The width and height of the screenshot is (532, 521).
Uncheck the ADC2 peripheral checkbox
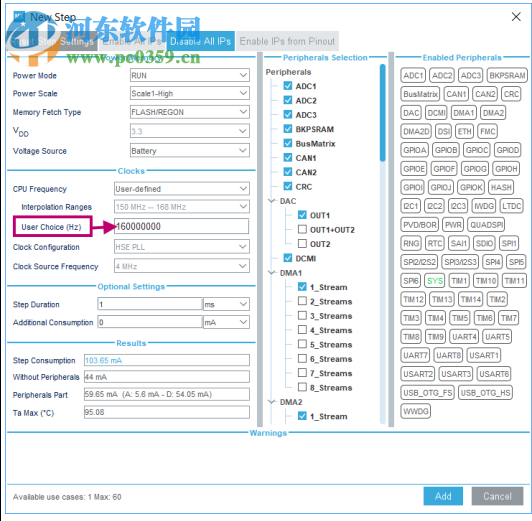(288, 100)
